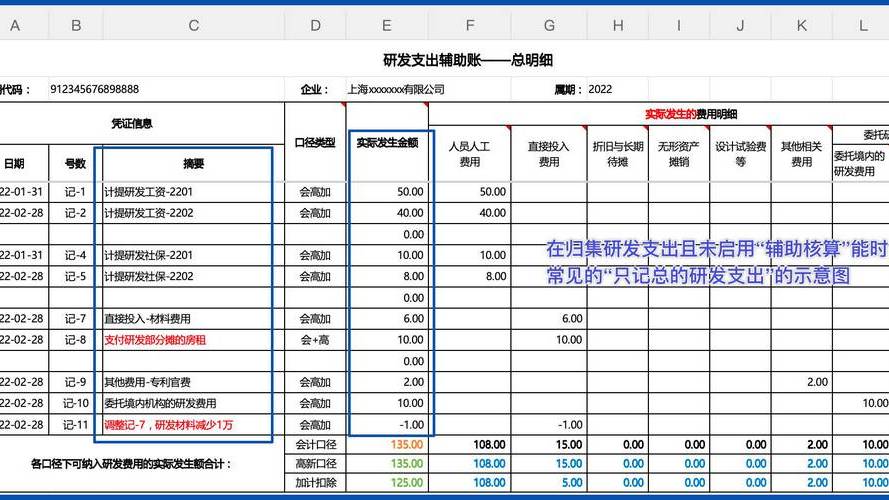Click the 属期 value 2022
889x500 pixels.
click(x=600, y=89)
